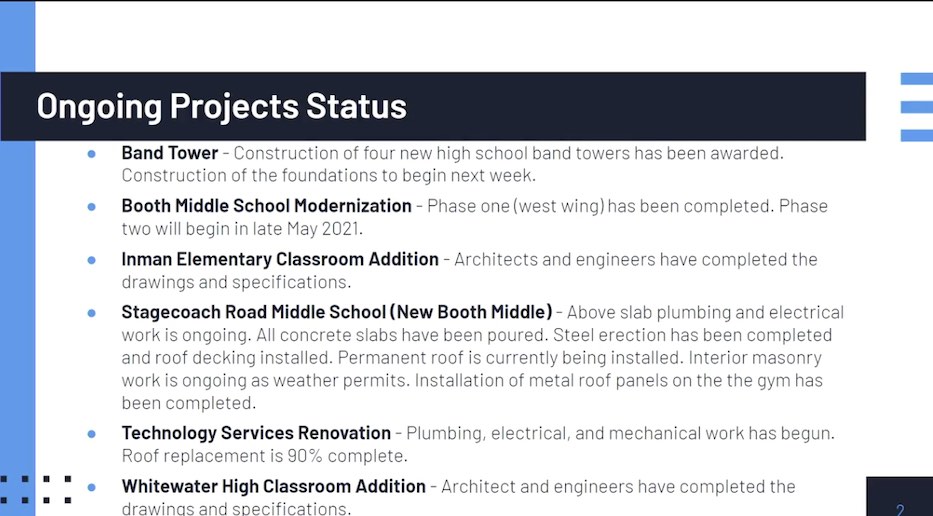Image resolution: width=933 pixels, height=516 pixels.
Task: Click the slide page number 2
Action: [x=900, y=509]
